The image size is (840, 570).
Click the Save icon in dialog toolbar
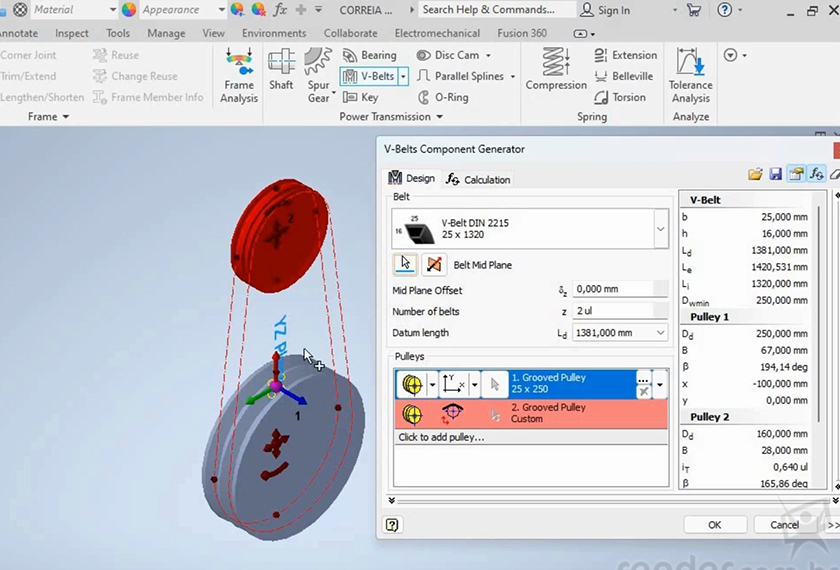pyautogui.click(x=775, y=174)
